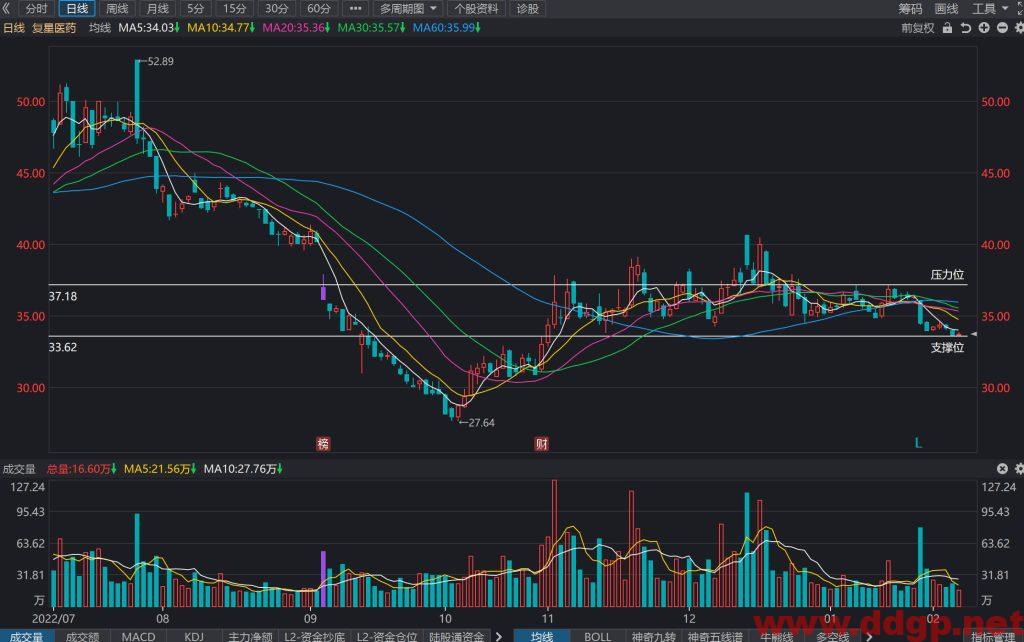
Task: Select the 多空线 indicator tab
Action: 833,636
